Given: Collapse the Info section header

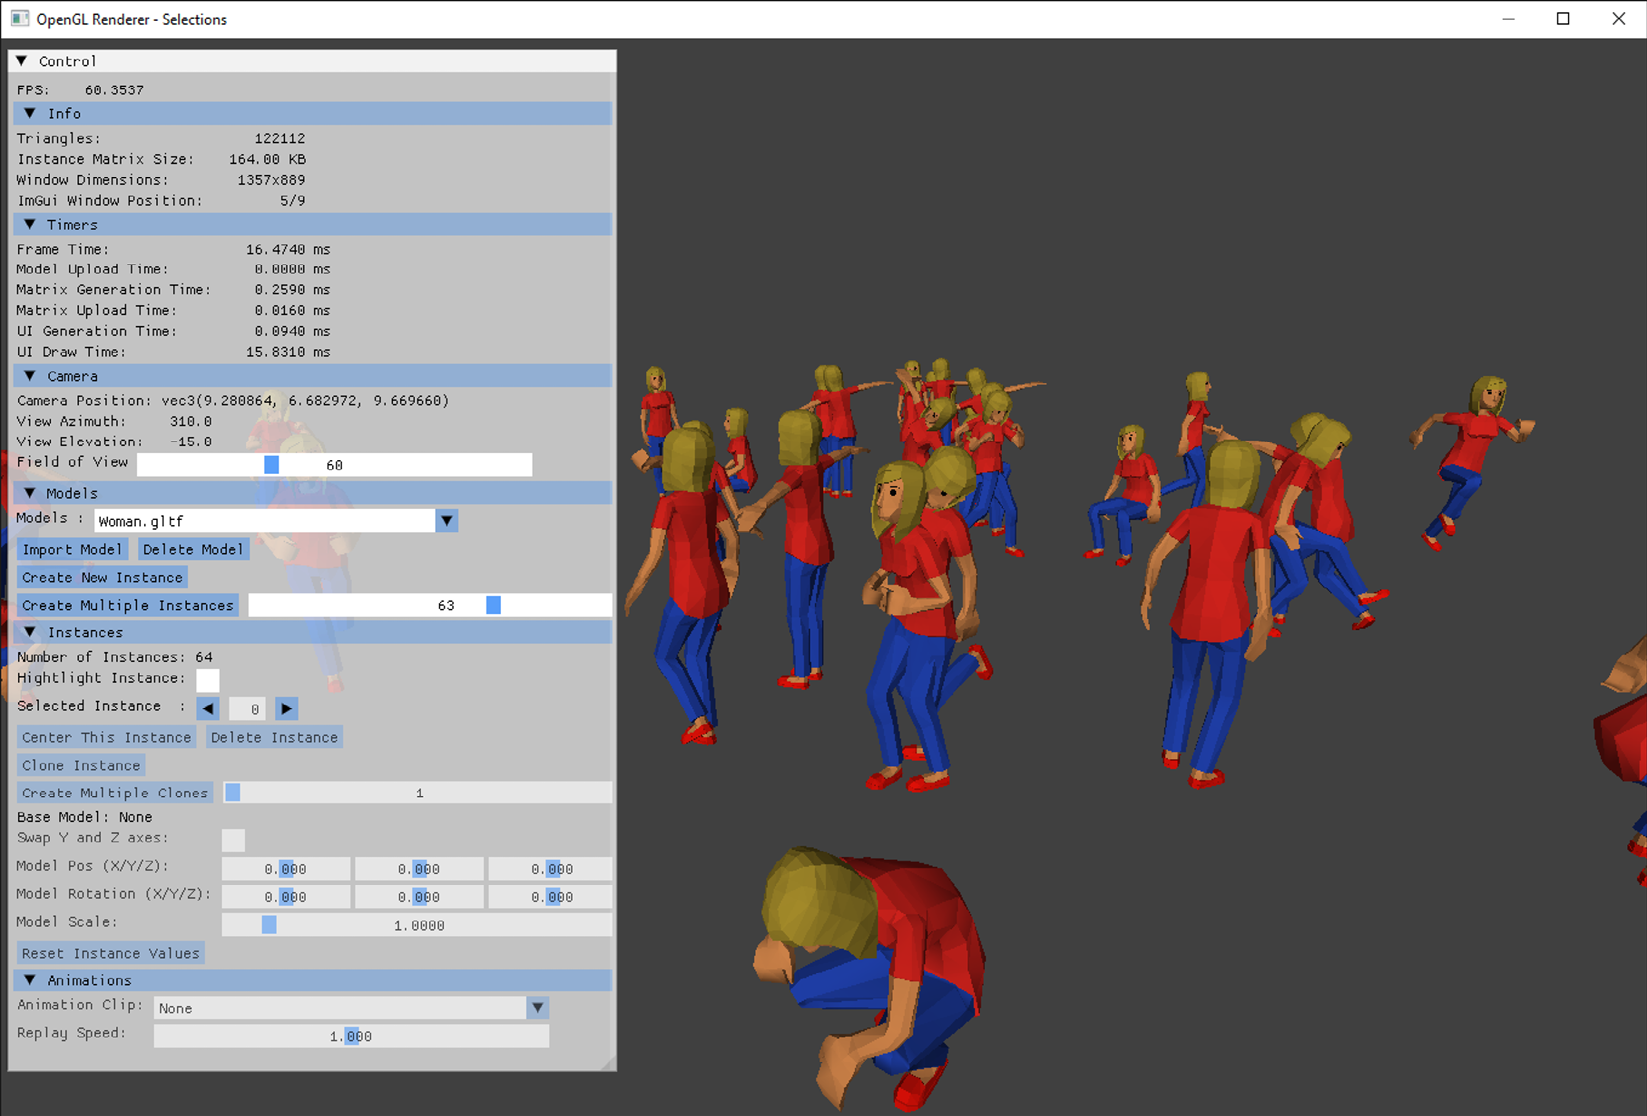Looking at the screenshot, I should [x=30, y=114].
